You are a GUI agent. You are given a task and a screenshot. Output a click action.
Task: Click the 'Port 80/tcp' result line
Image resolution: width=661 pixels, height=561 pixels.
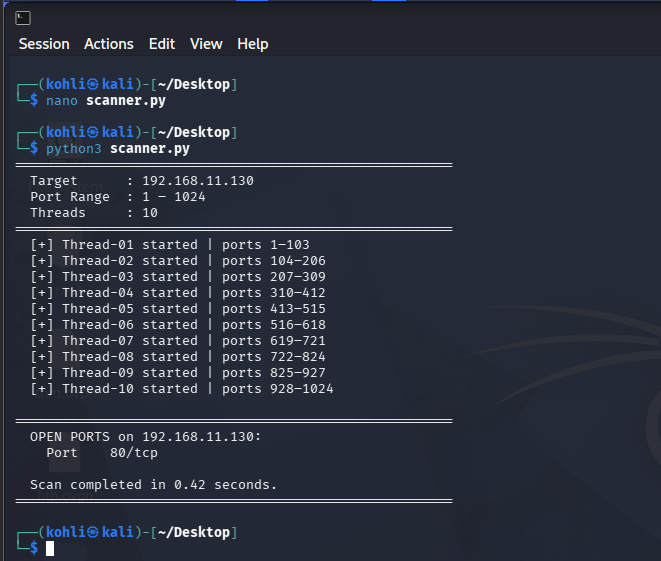coord(102,453)
